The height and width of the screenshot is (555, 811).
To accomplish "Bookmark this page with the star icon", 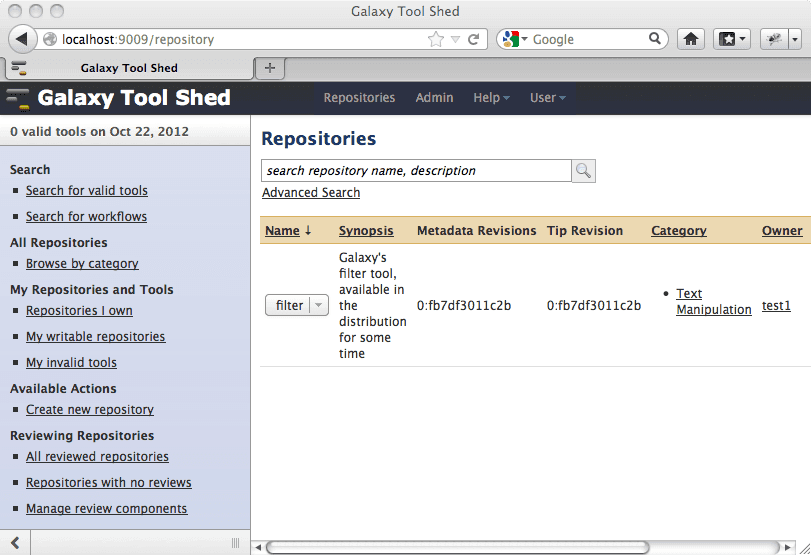I will click(435, 40).
